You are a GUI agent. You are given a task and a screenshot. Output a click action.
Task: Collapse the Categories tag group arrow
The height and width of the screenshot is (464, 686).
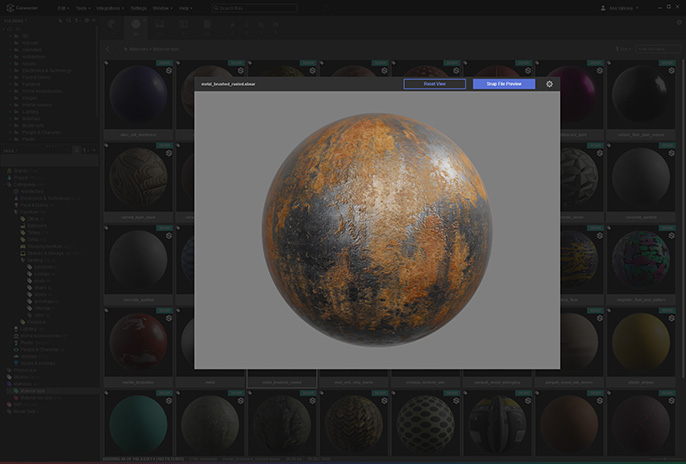tap(5, 185)
